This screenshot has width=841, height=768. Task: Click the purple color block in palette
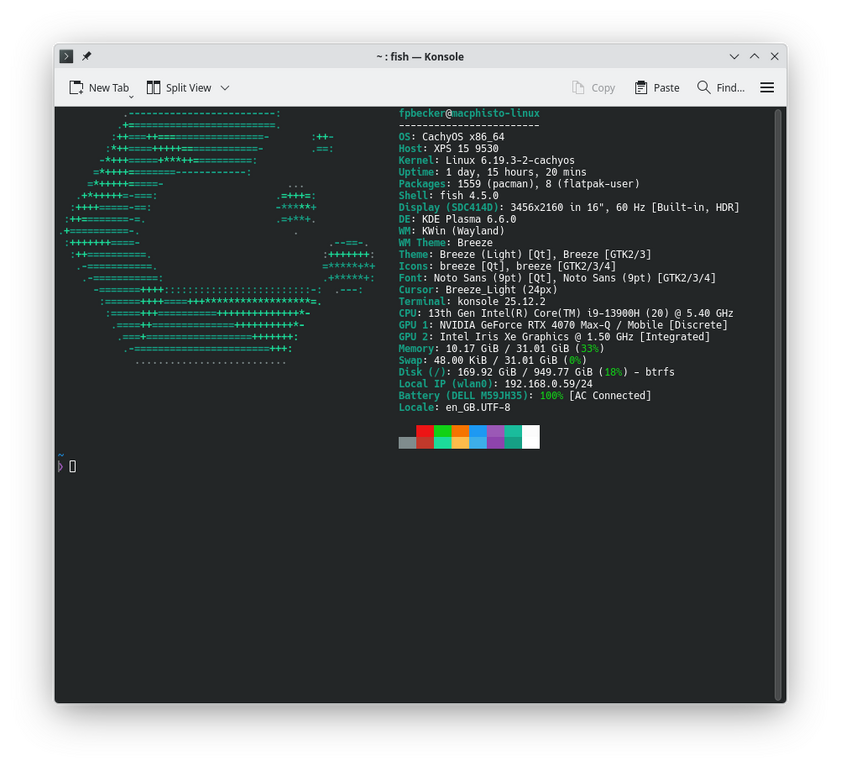(x=496, y=431)
